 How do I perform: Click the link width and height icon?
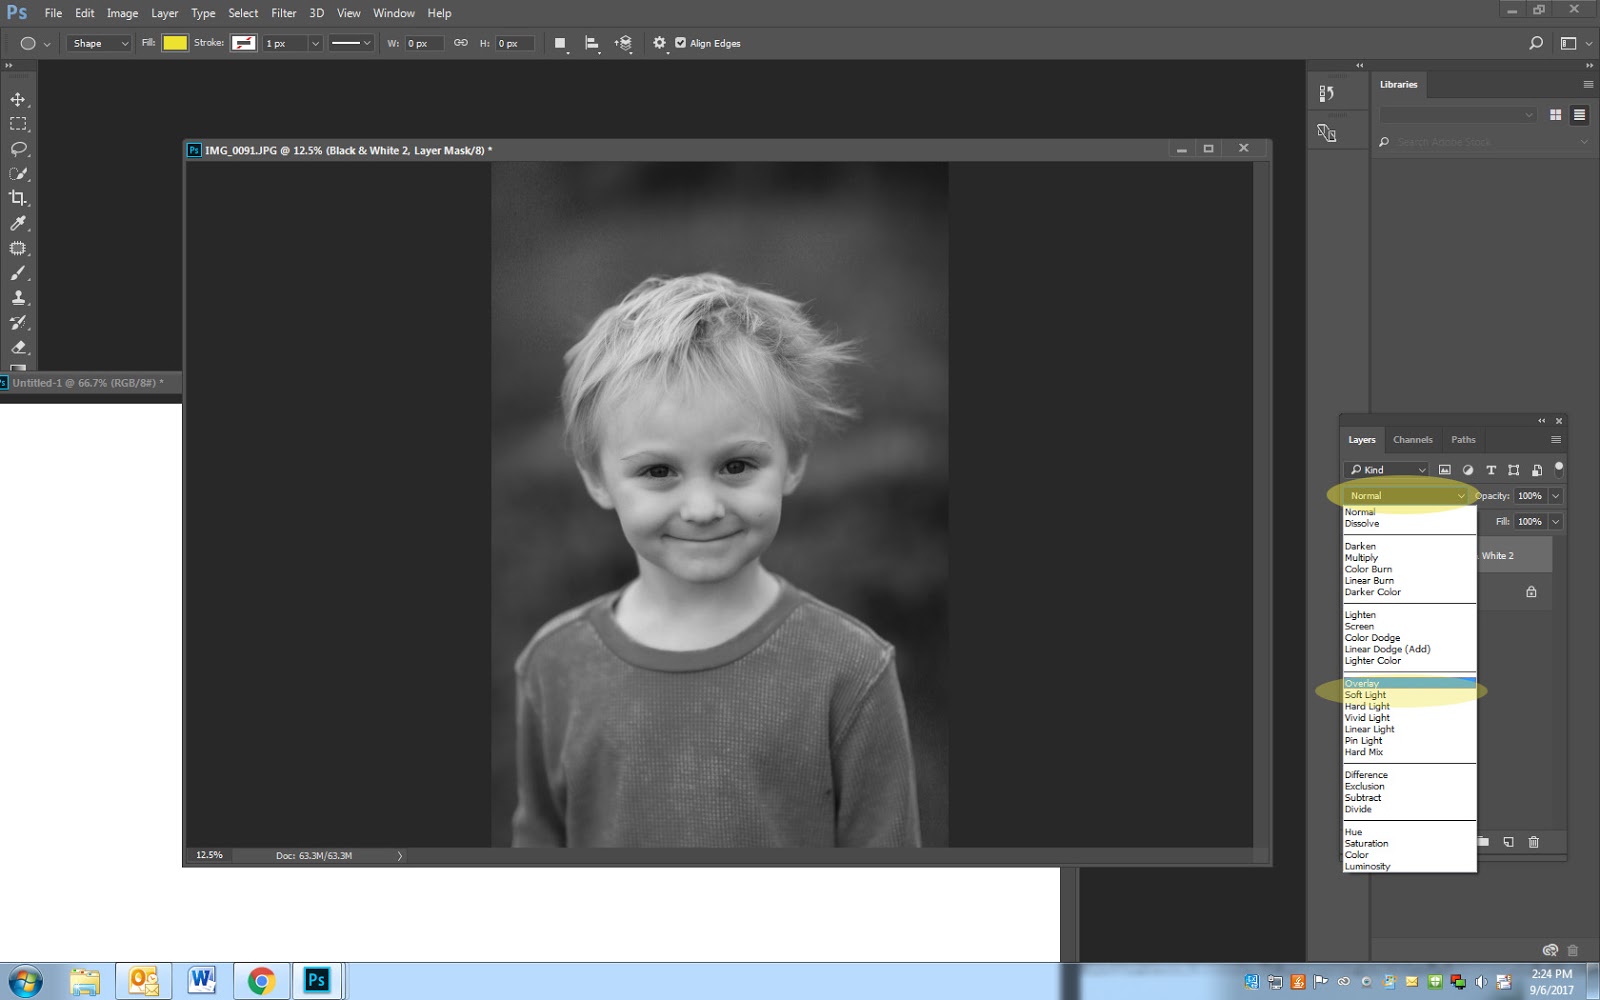click(460, 43)
